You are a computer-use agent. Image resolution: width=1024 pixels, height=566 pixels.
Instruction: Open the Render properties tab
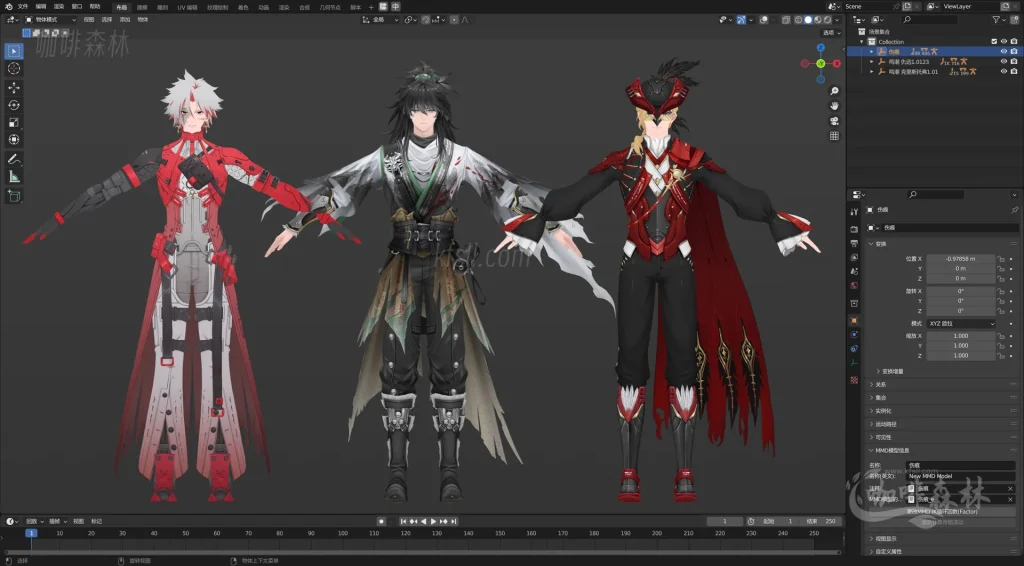[x=854, y=229]
